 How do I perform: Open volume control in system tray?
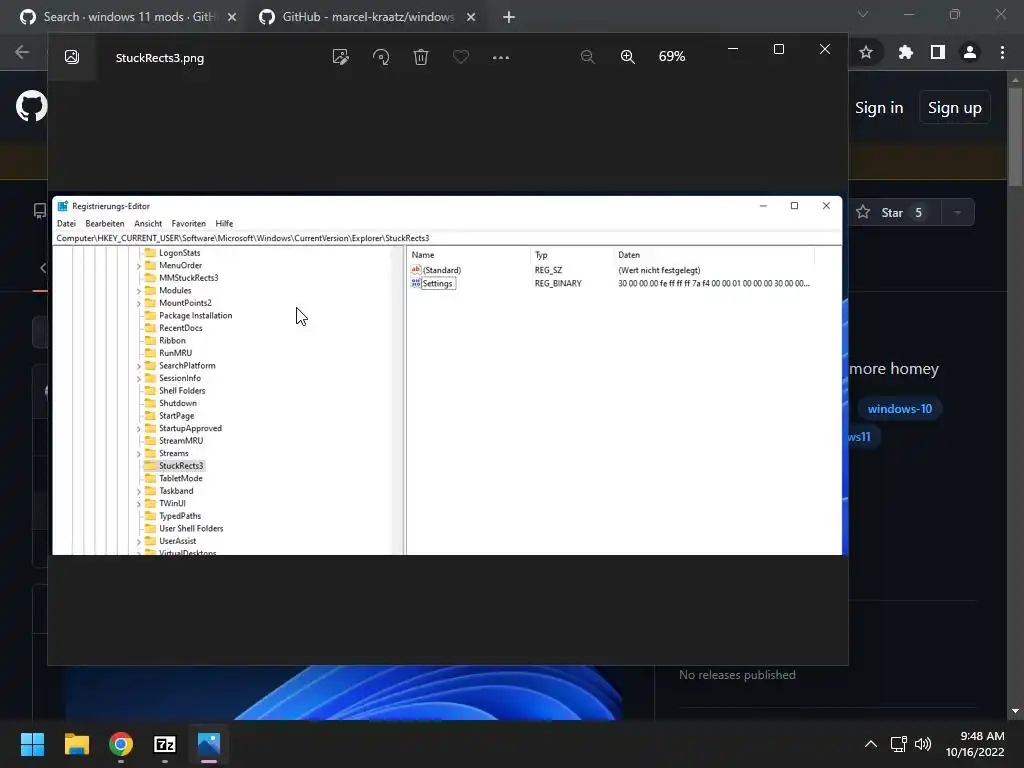(923, 744)
